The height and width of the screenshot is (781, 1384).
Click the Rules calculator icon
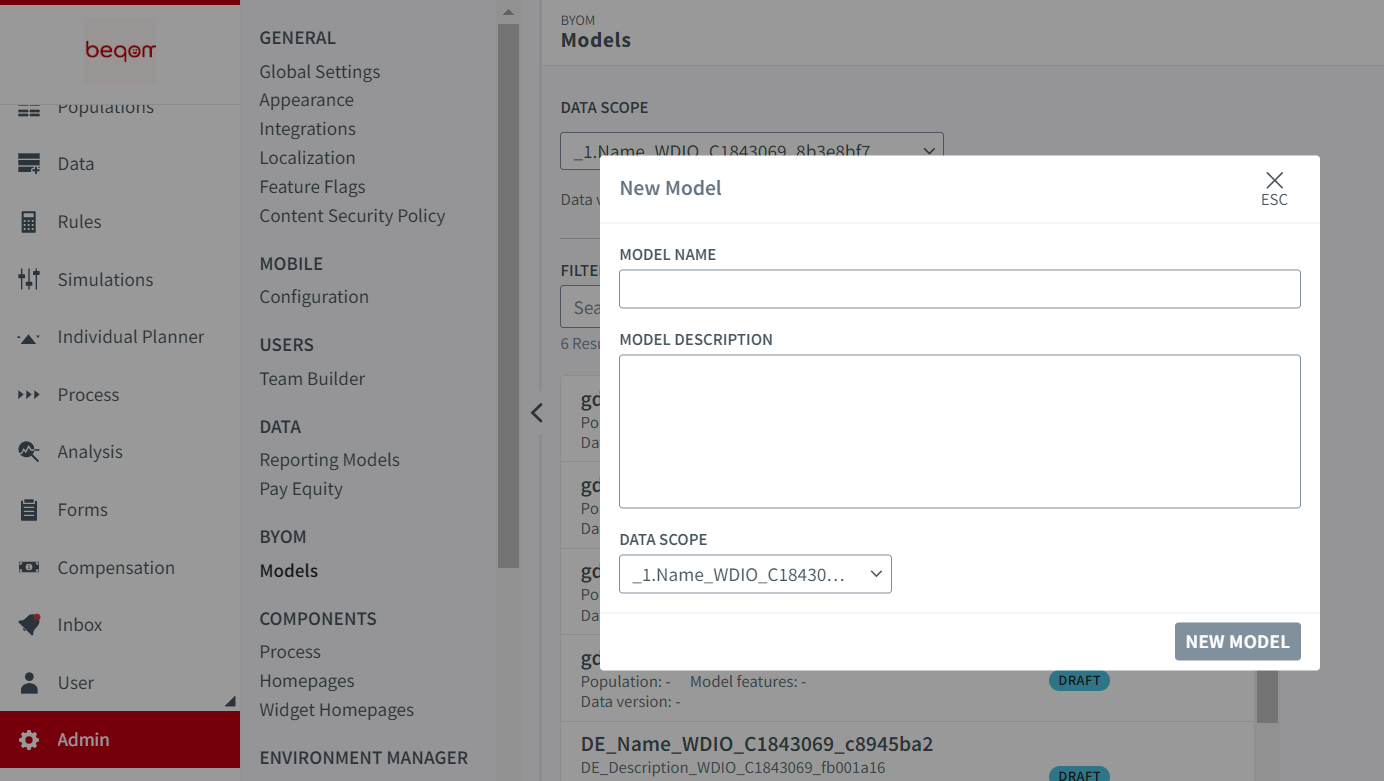(x=29, y=222)
